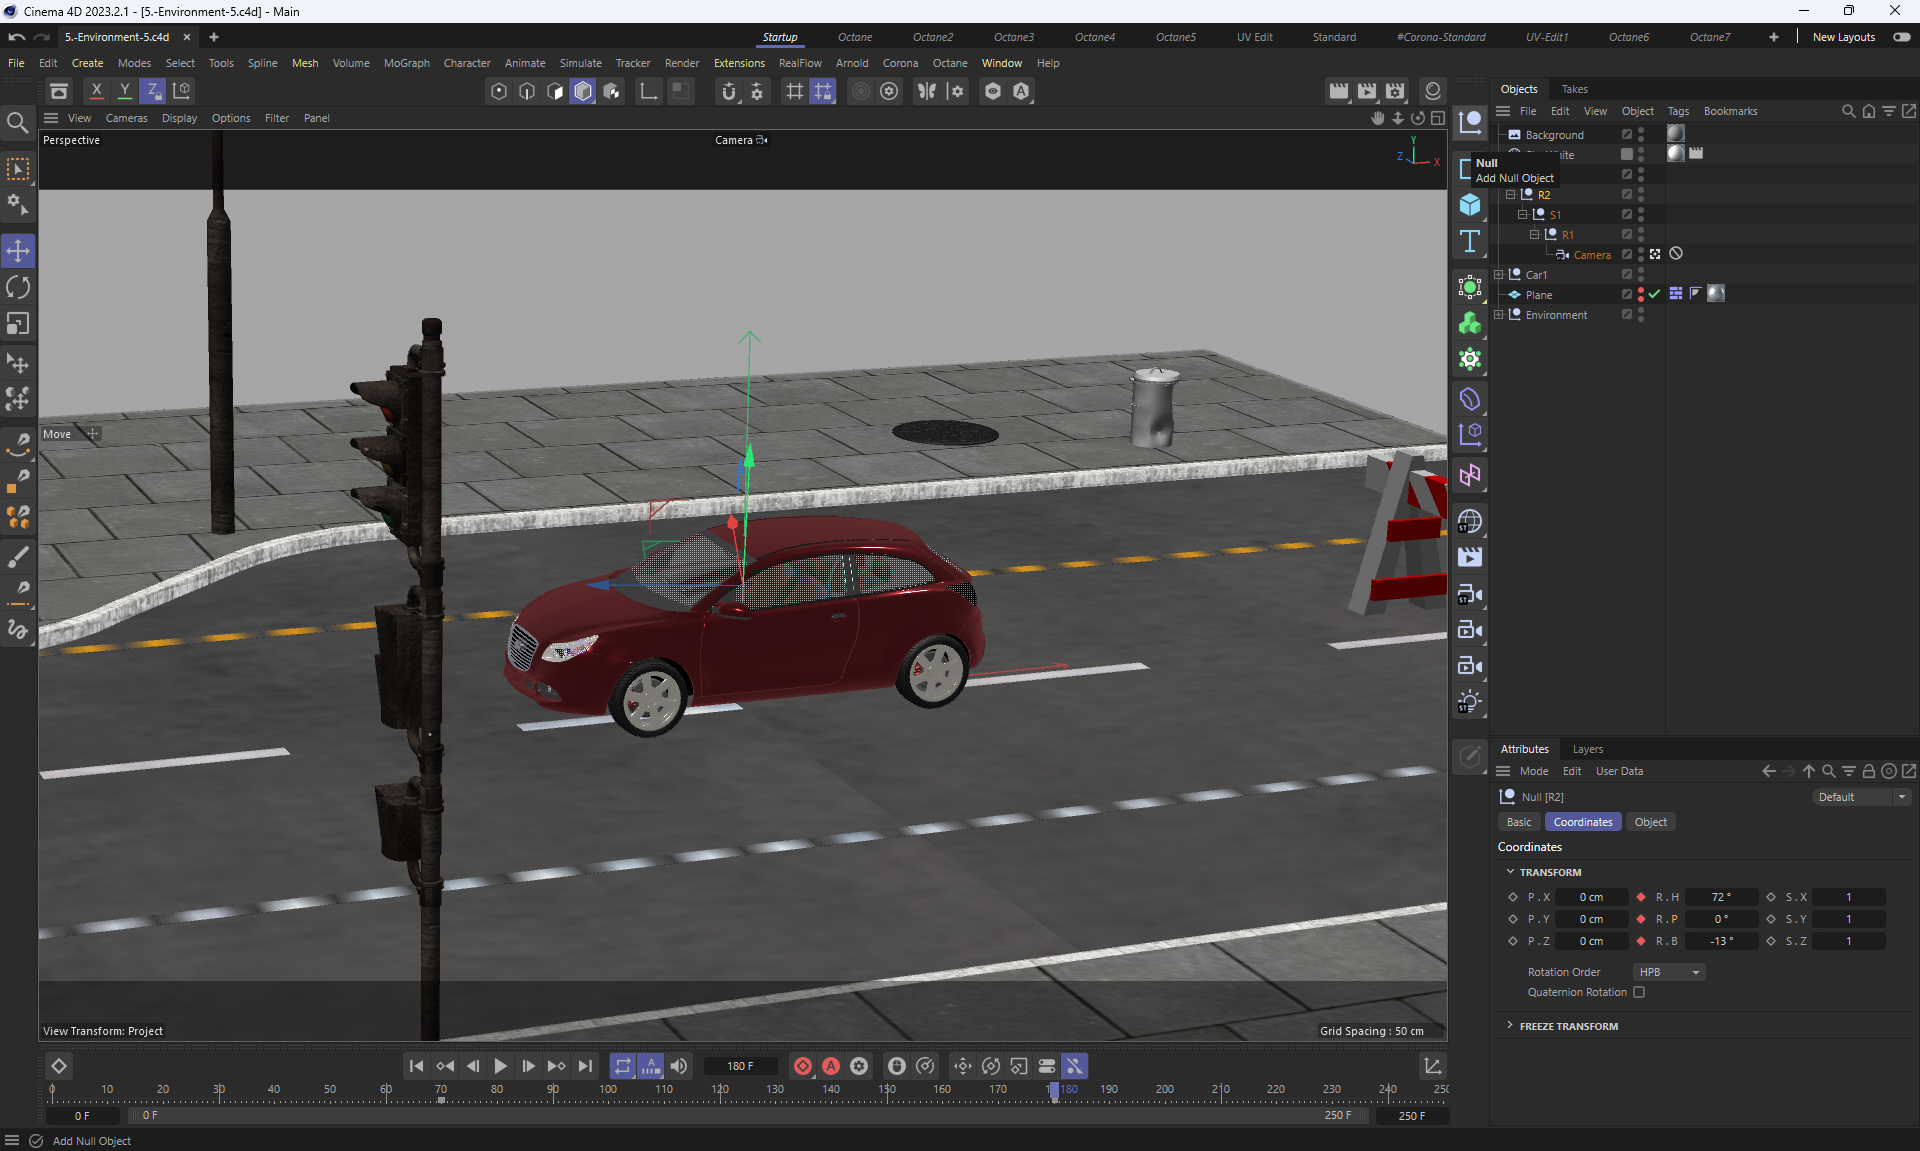Select the Scale tool in left toolbar
This screenshot has height=1151, width=1920.
pyautogui.click(x=18, y=324)
